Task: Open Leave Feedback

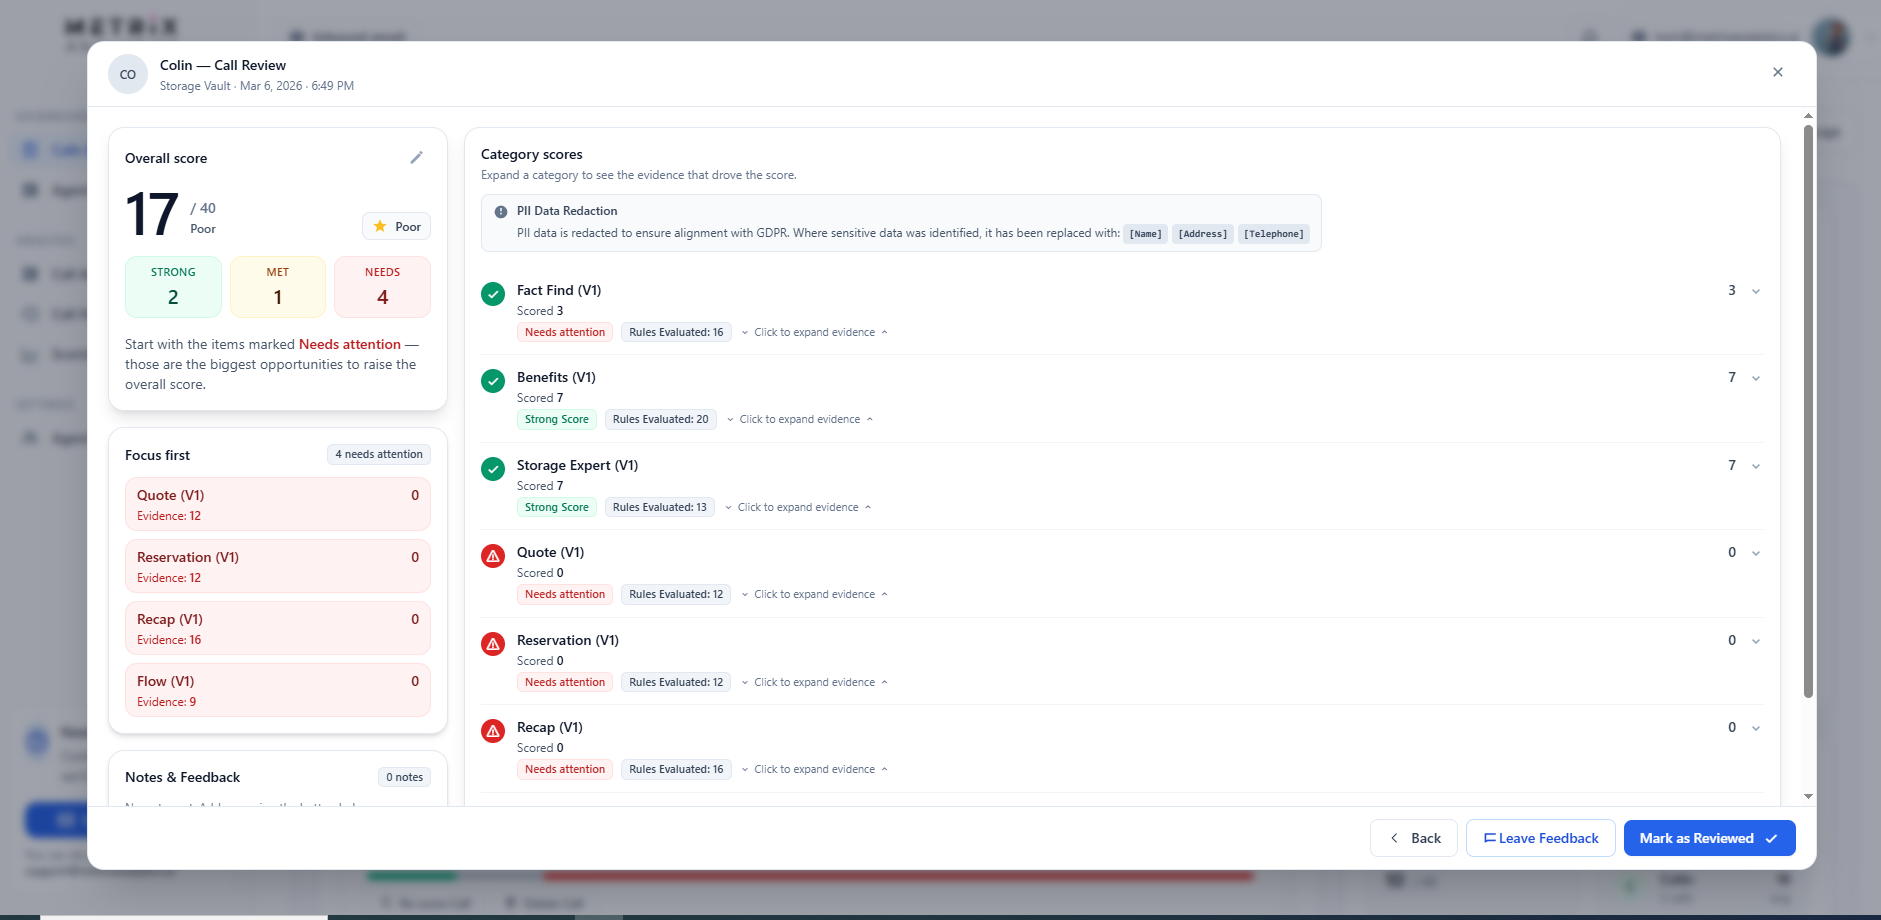Action: [1540, 838]
